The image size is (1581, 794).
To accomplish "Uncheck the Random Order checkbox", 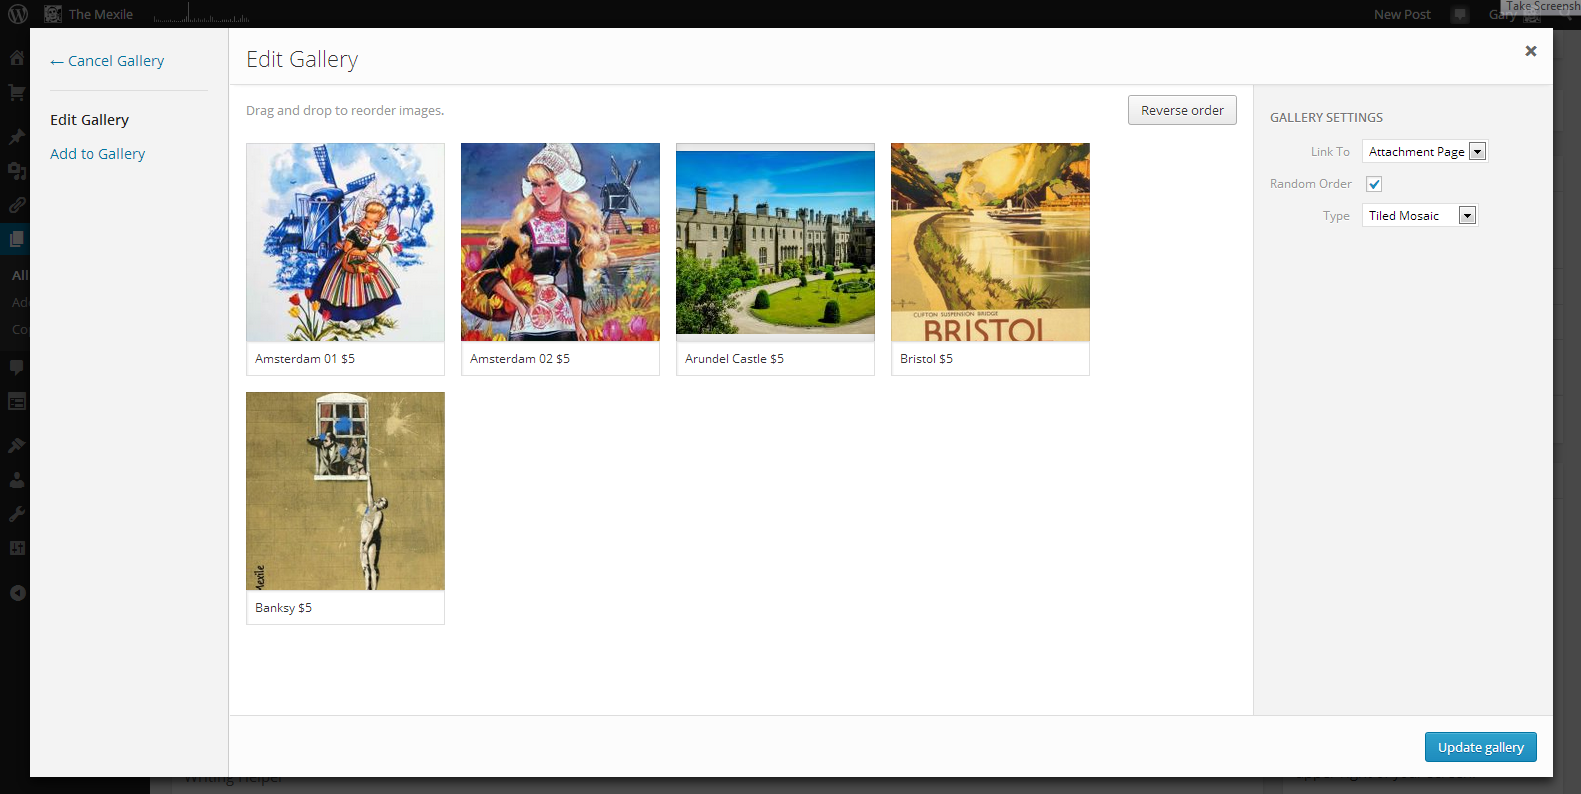I will tap(1374, 184).
